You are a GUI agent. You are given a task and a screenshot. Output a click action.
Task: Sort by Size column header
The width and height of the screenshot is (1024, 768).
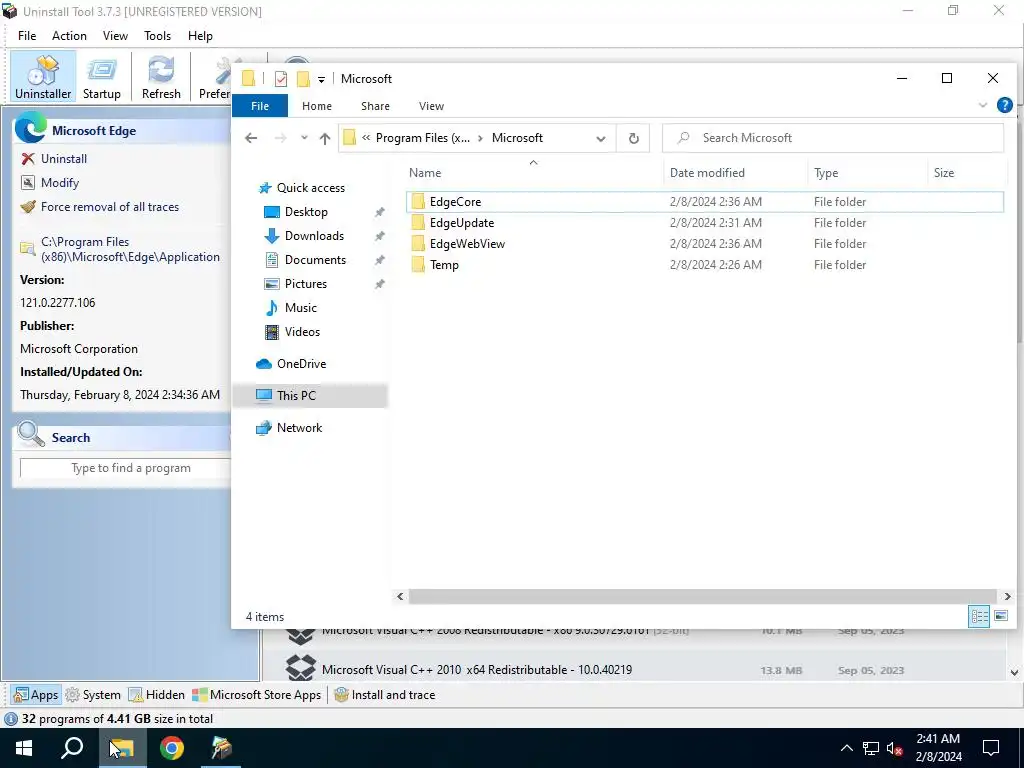coord(967,172)
